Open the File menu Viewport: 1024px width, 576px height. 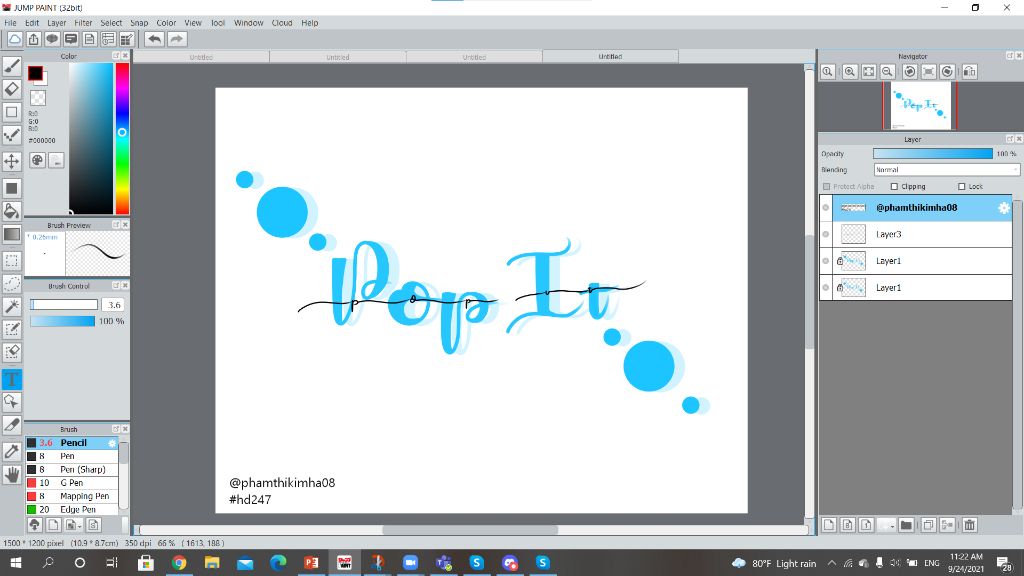pos(10,23)
